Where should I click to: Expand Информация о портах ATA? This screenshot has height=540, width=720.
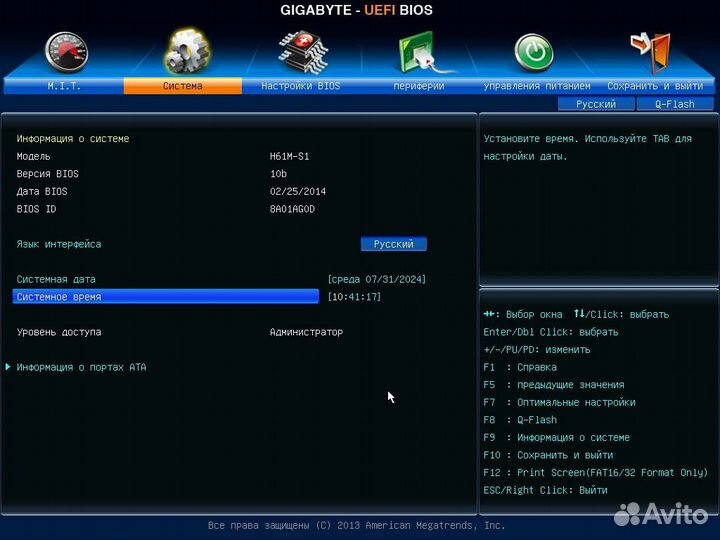(81, 367)
